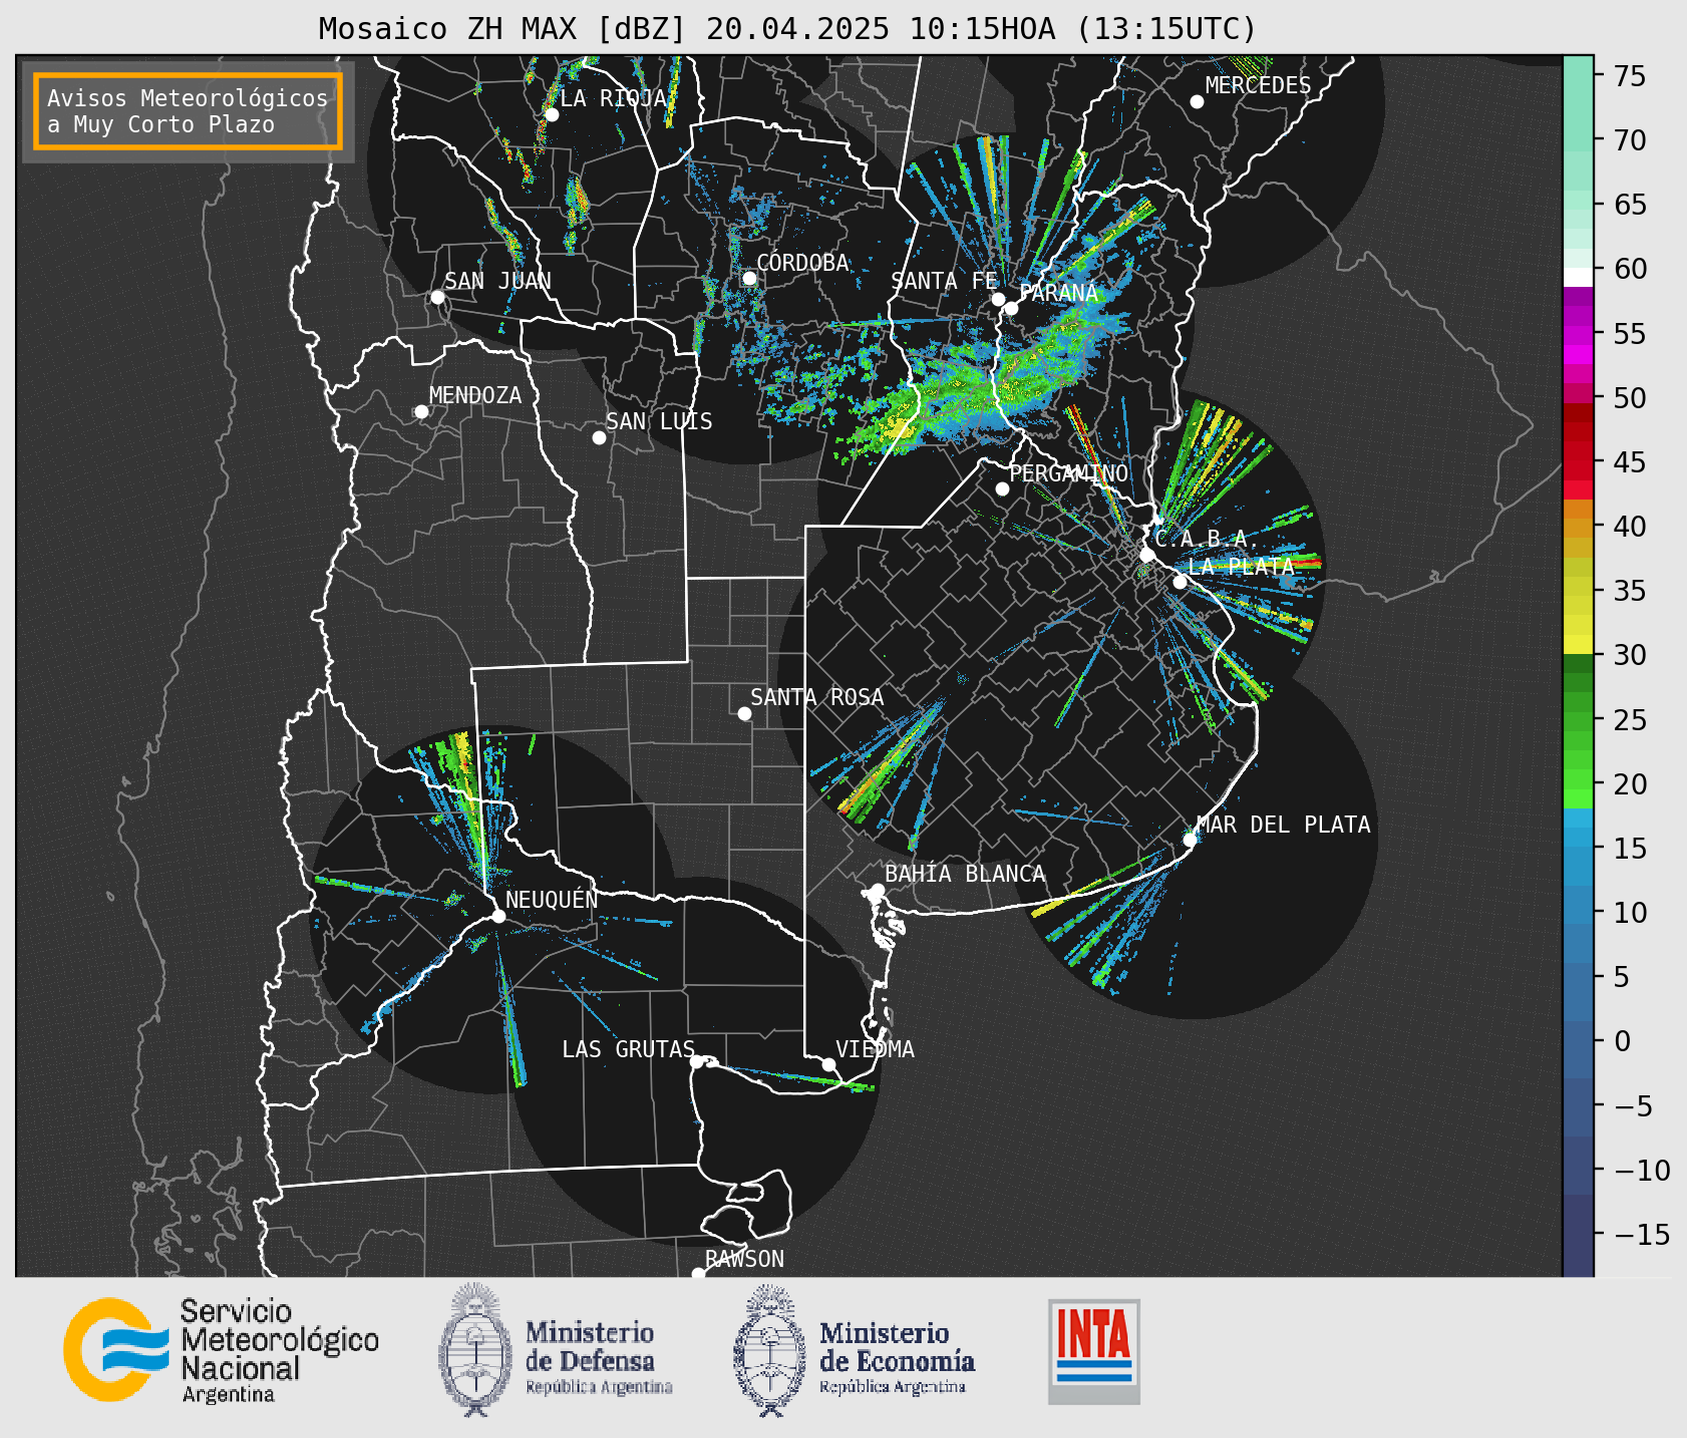
Task: Click the 75 dBZ colorbar label
Action: pyautogui.click(x=1630, y=76)
